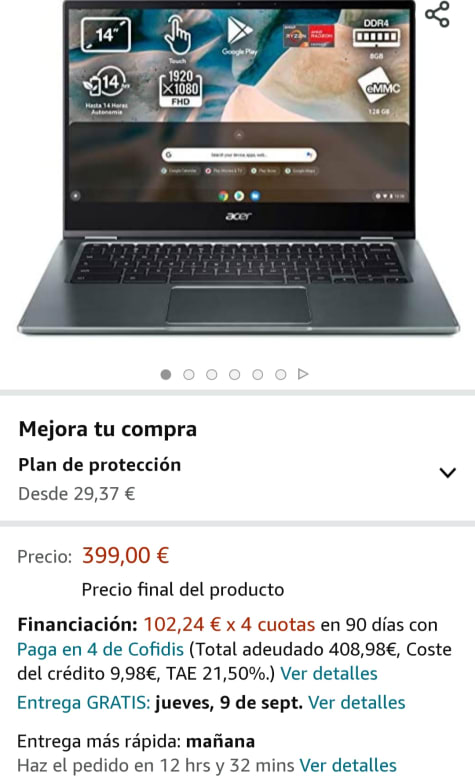475x778 pixels.
Task: Open Ver detalles next to jueves, 9 de sept.
Action: [356, 703]
